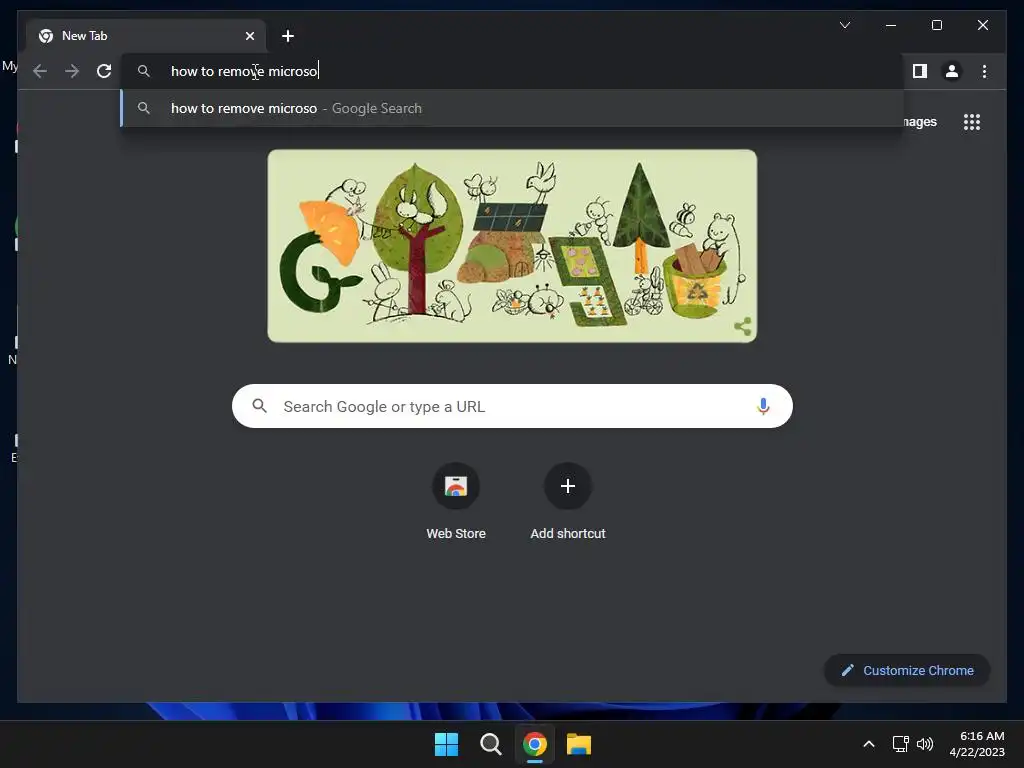Select the New Tab tab
The height and width of the screenshot is (768, 1024).
click(146, 36)
